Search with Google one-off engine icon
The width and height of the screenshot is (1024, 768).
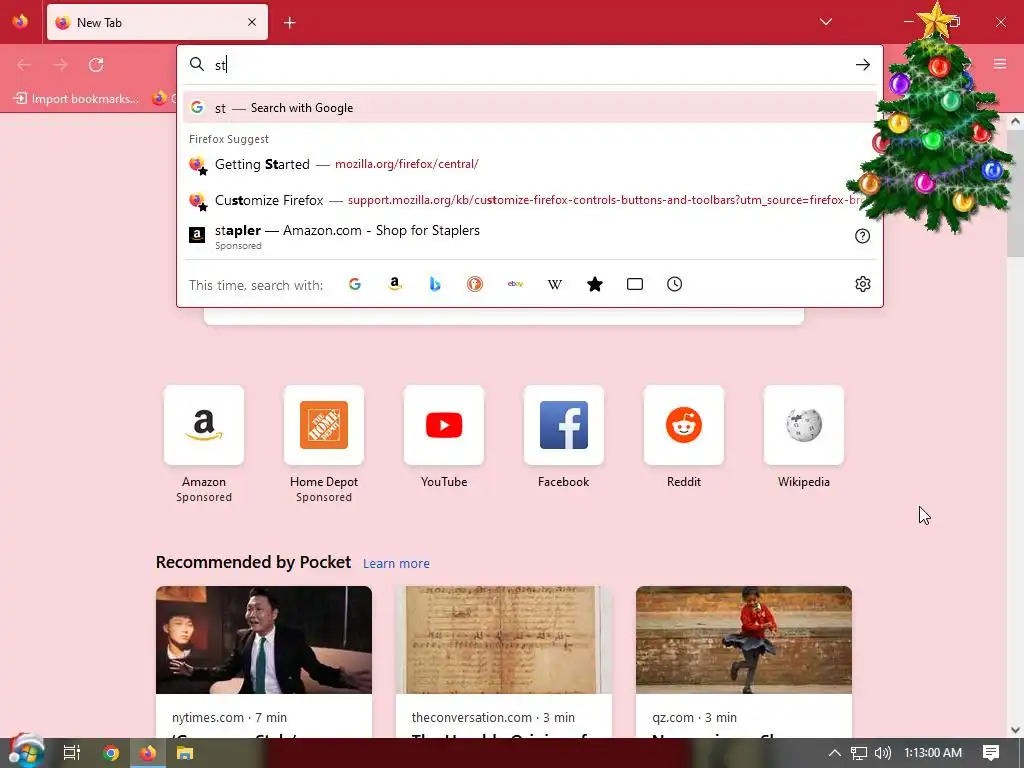[x=355, y=284]
